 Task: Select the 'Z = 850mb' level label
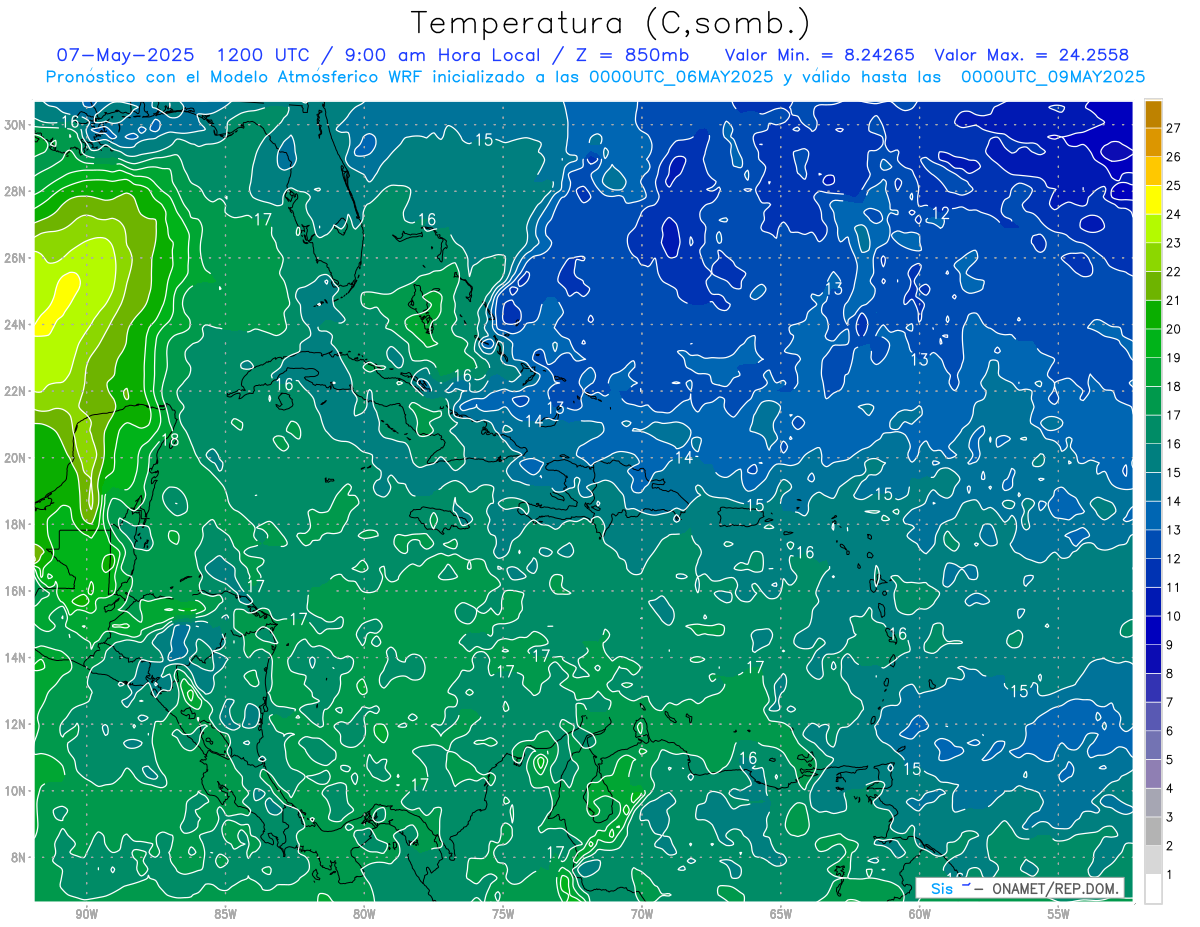point(627,55)
